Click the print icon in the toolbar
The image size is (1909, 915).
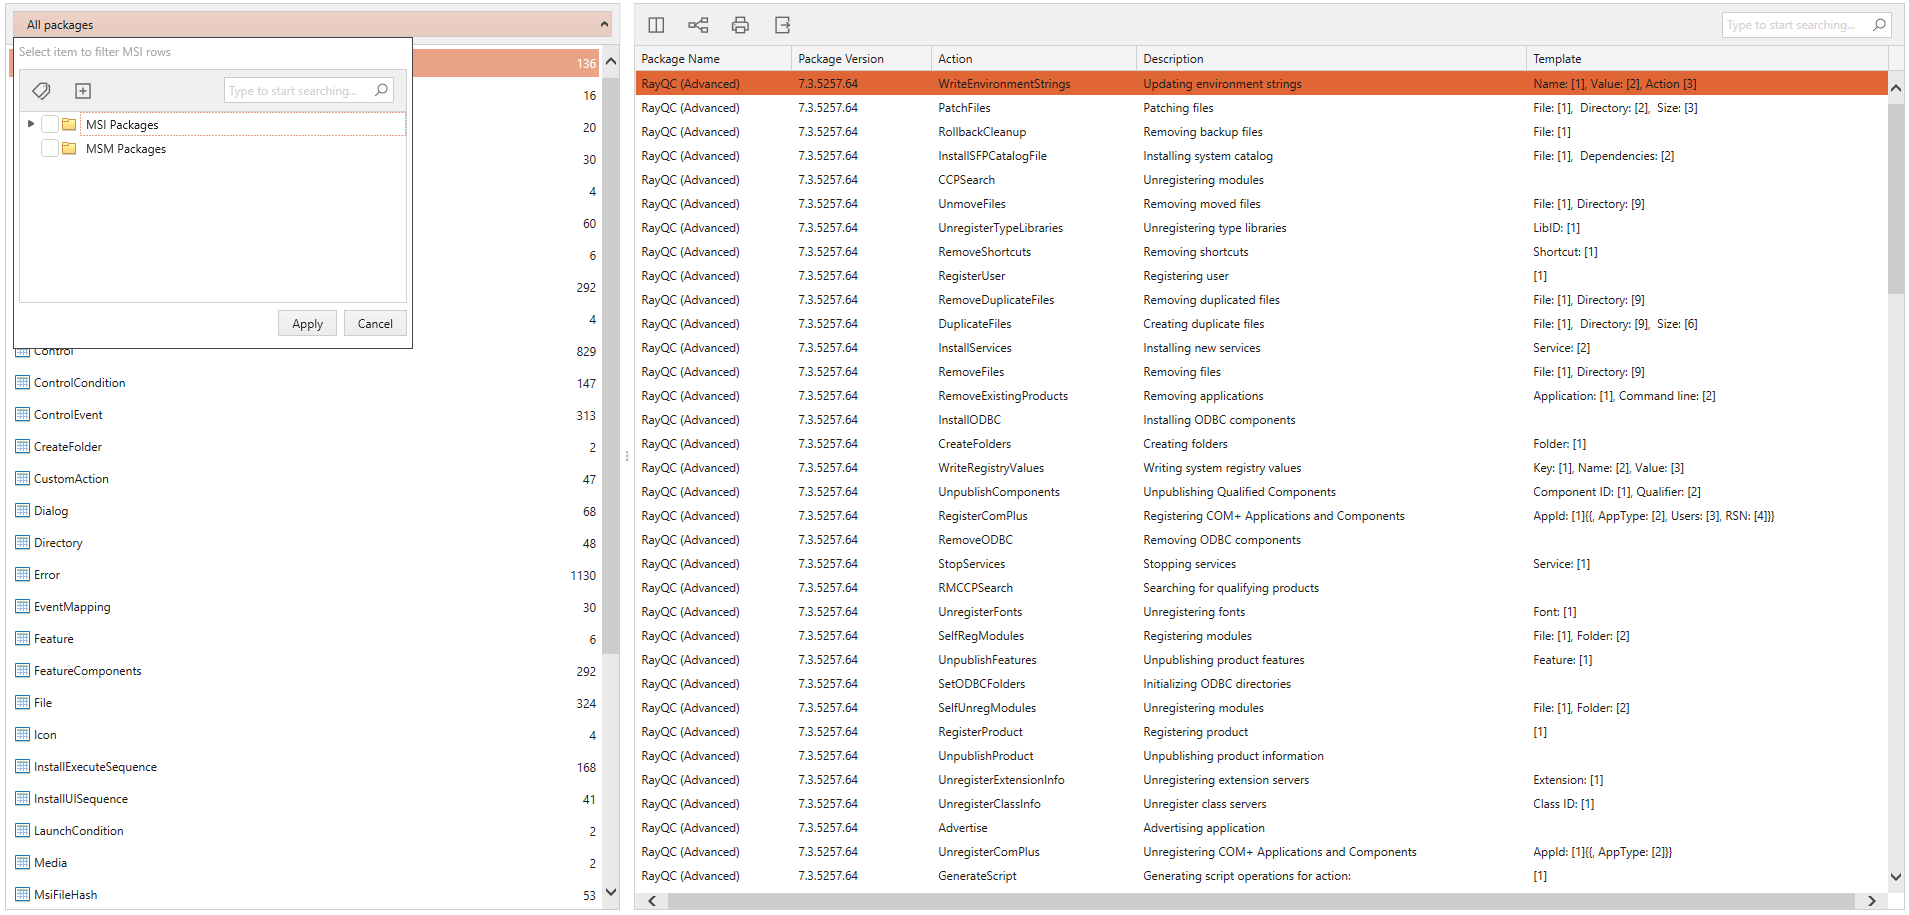point(740,25)
